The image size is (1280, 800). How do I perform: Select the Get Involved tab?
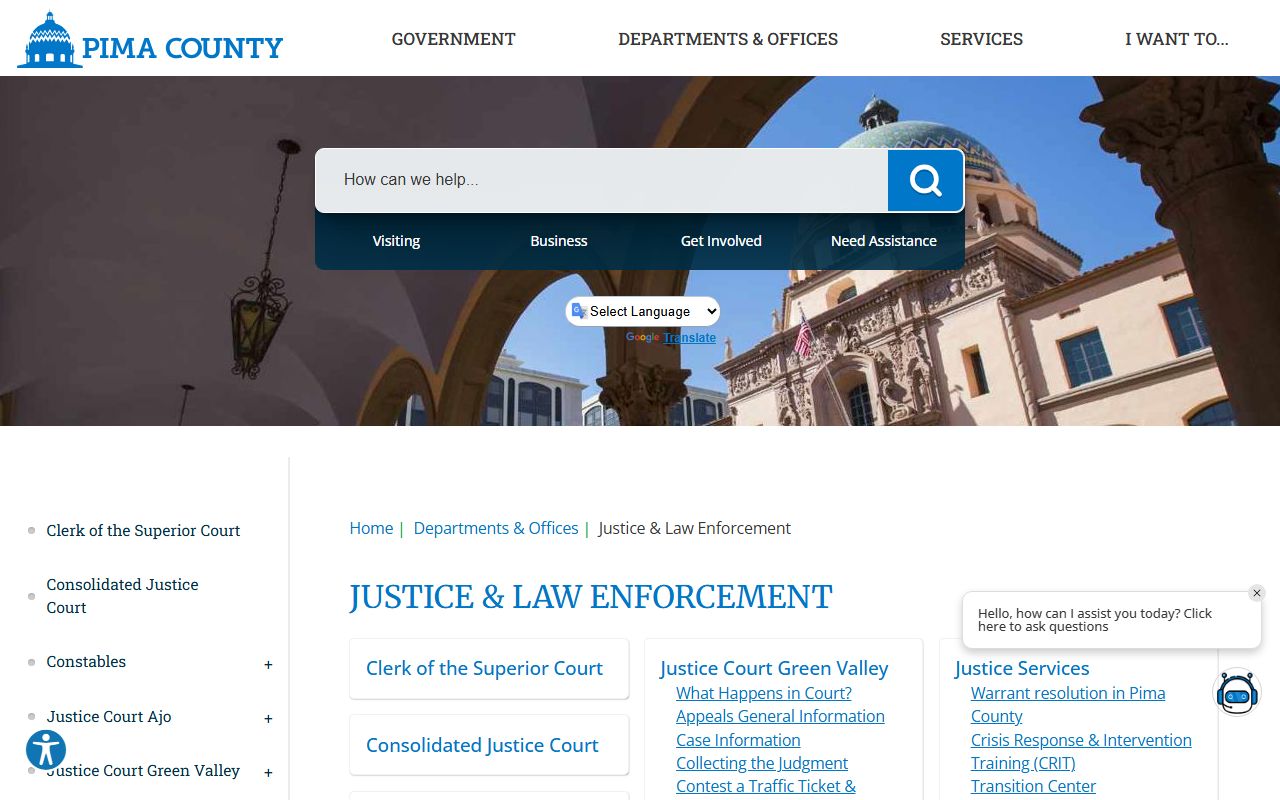(x=721, y=241)
